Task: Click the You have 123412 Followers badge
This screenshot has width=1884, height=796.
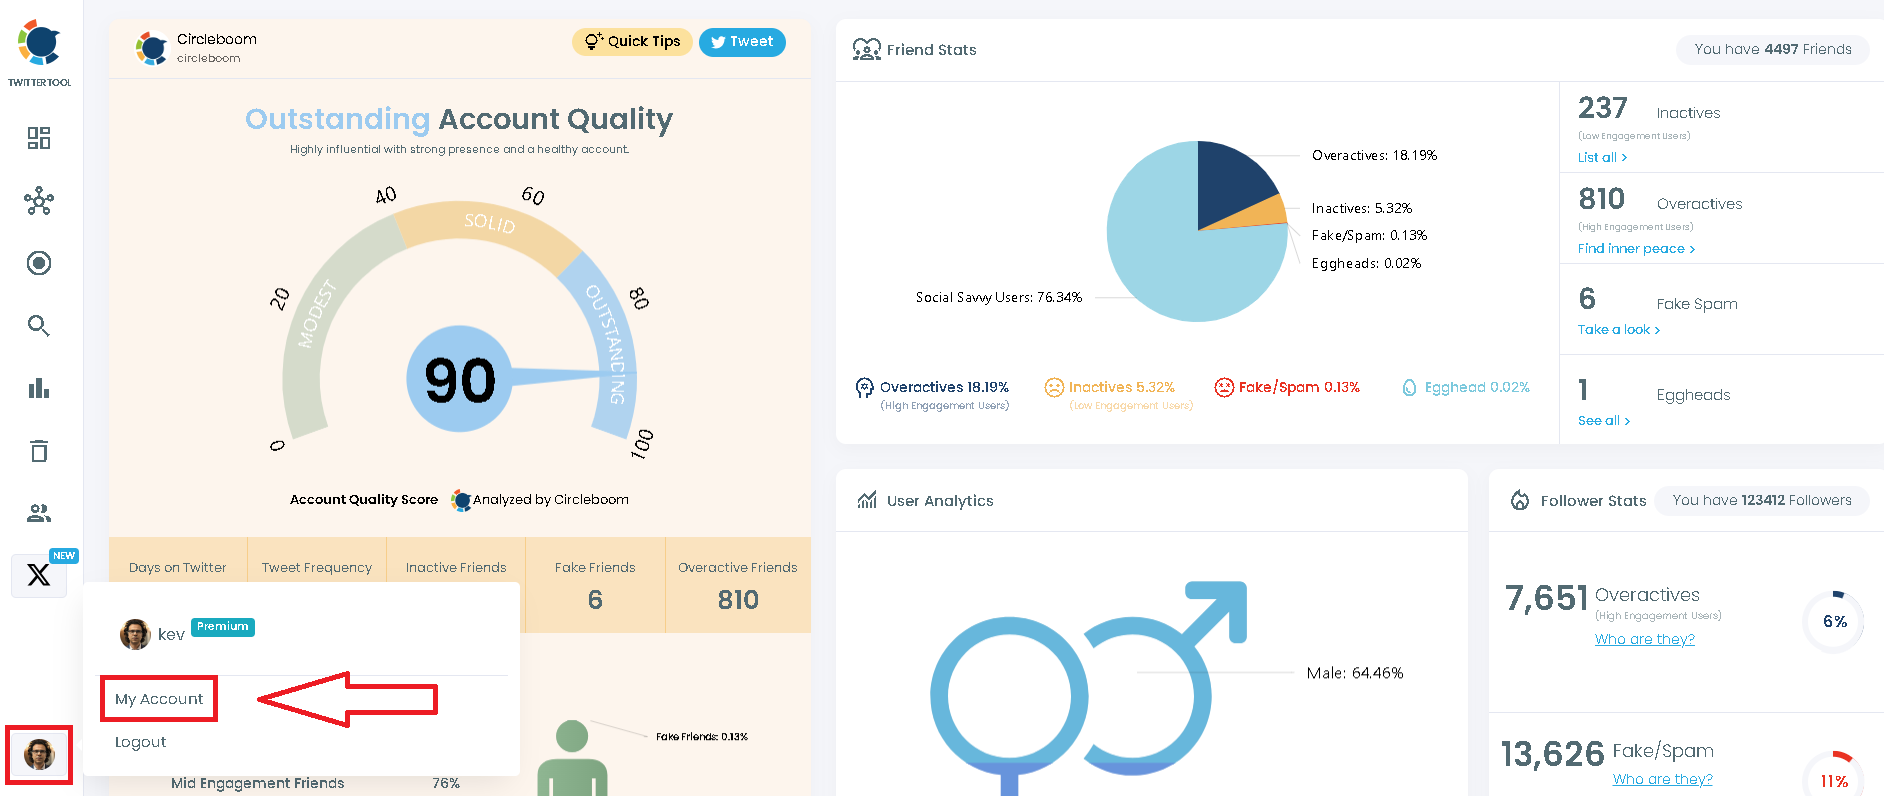Action: click(1762, 500)
